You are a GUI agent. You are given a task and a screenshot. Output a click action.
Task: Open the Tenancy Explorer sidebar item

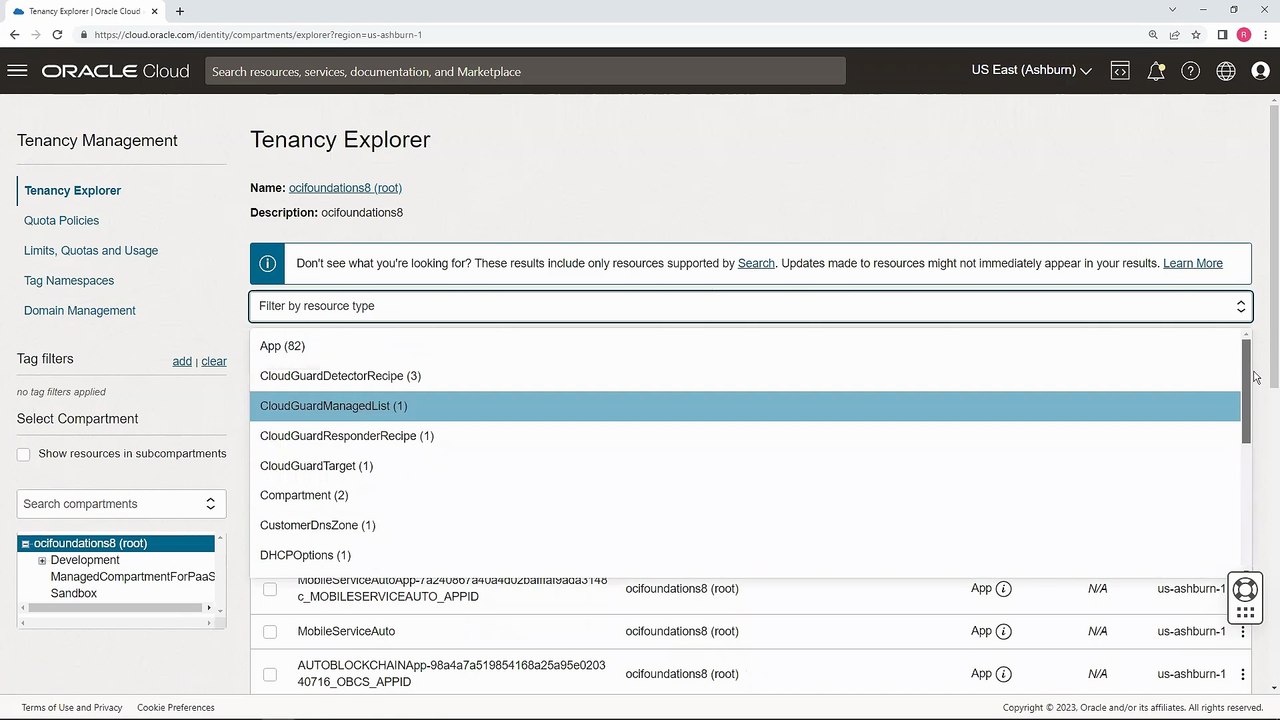click(72, 190)
